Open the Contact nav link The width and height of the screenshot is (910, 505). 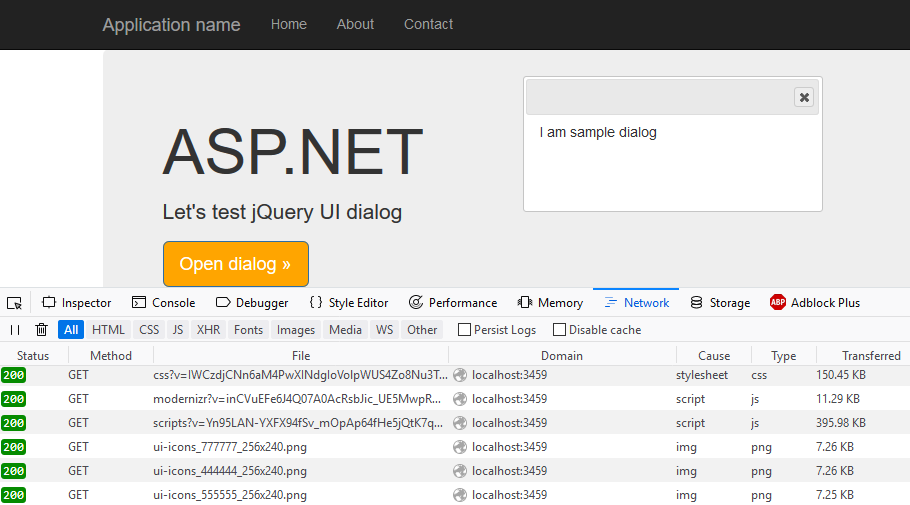[428, 24]
